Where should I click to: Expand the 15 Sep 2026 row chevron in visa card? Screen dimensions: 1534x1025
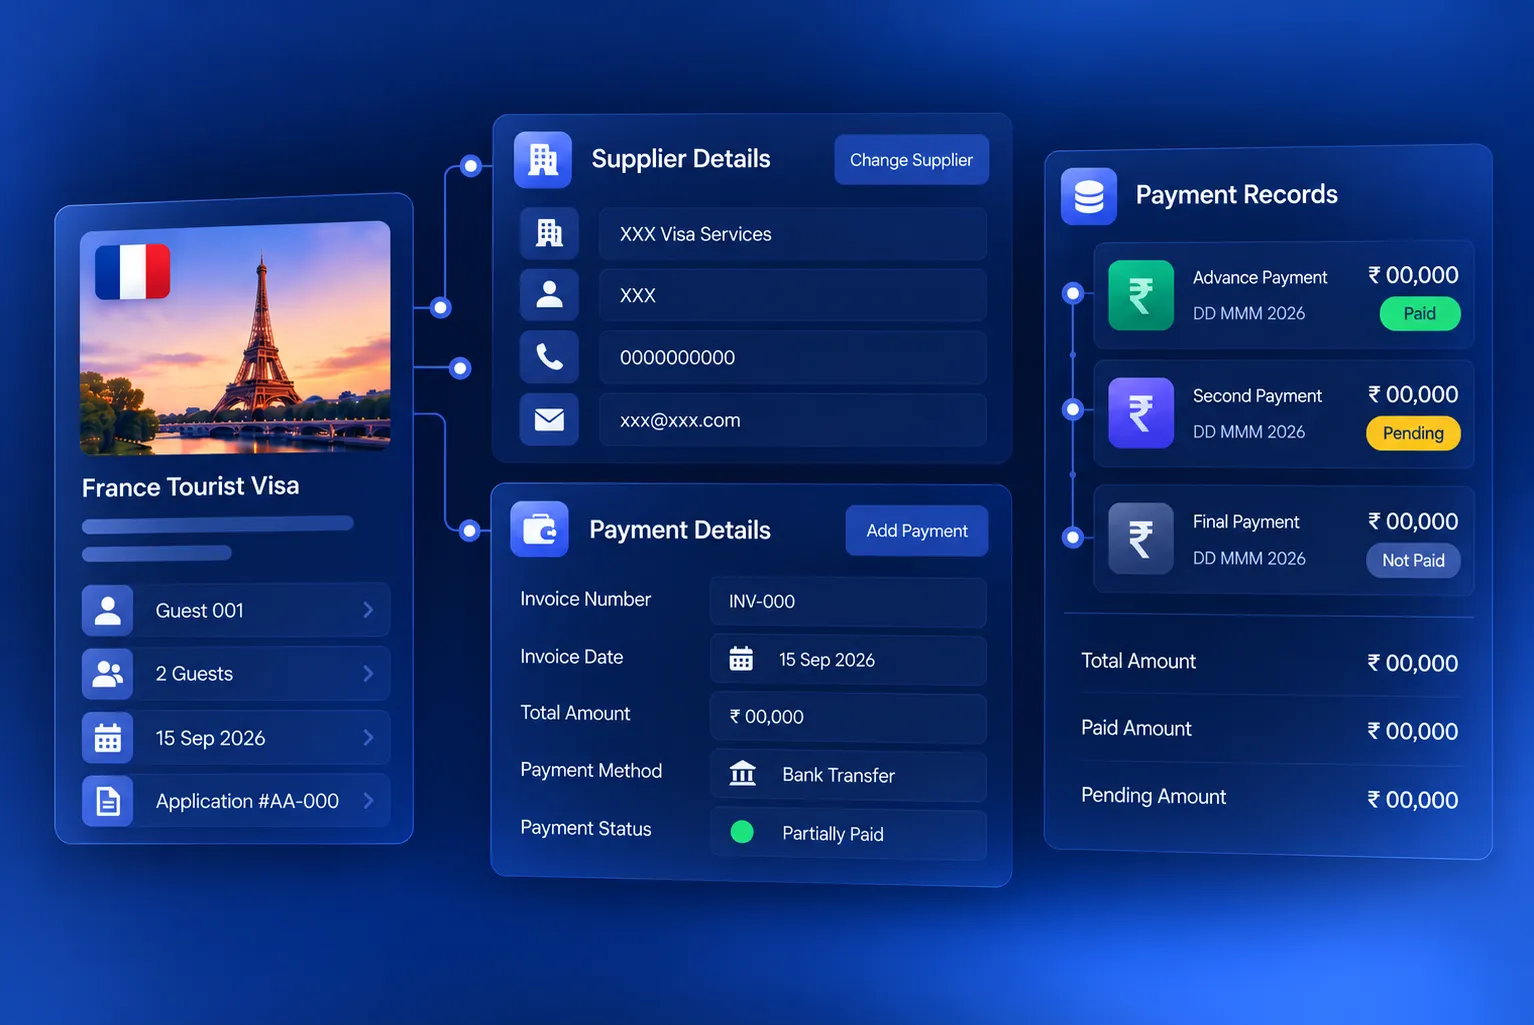pos(368,738)
